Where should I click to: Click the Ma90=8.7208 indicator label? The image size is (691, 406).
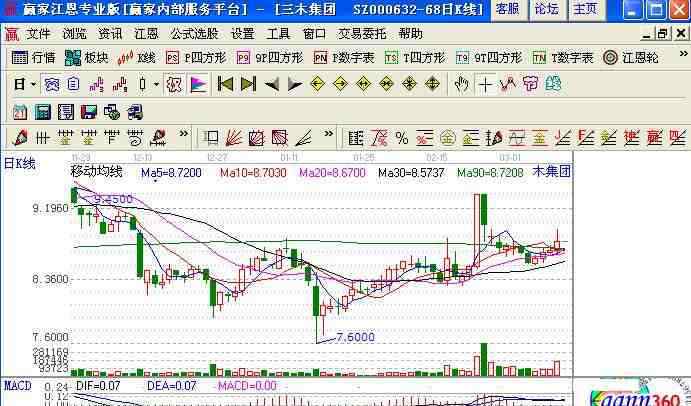490,173
